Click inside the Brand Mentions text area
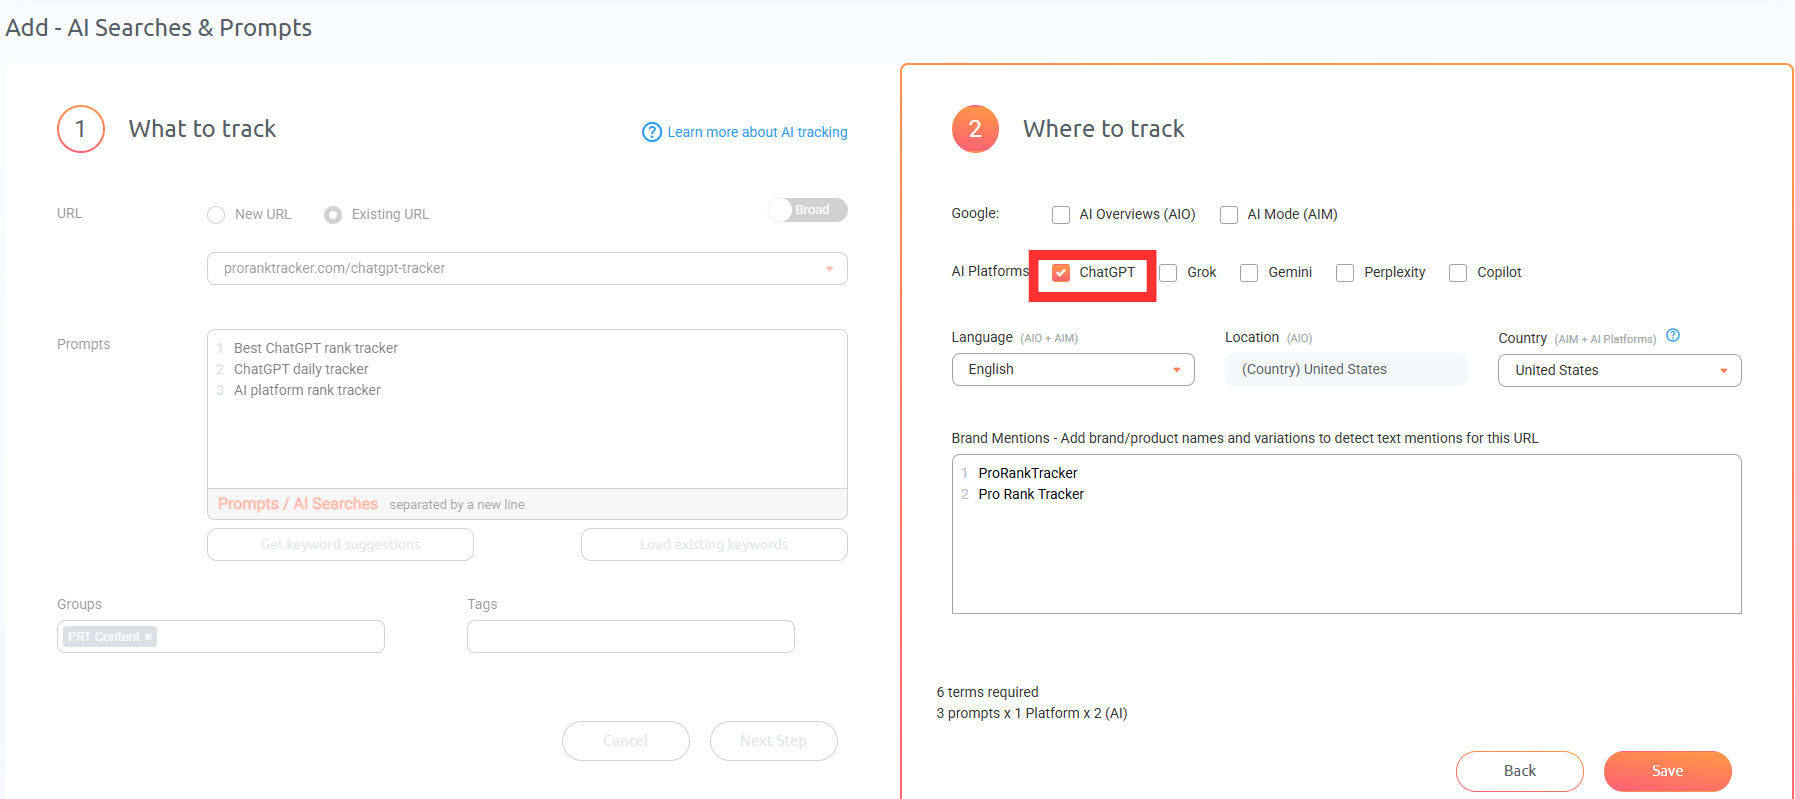Screen dimensions: 1795x799 click(1346, 534)
